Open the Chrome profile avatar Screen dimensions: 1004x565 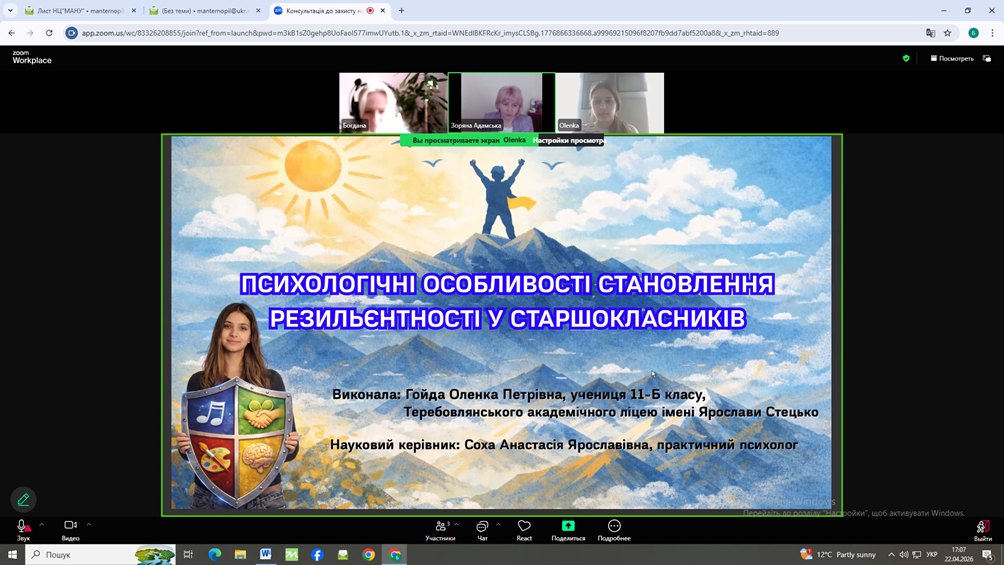[973, 33]
